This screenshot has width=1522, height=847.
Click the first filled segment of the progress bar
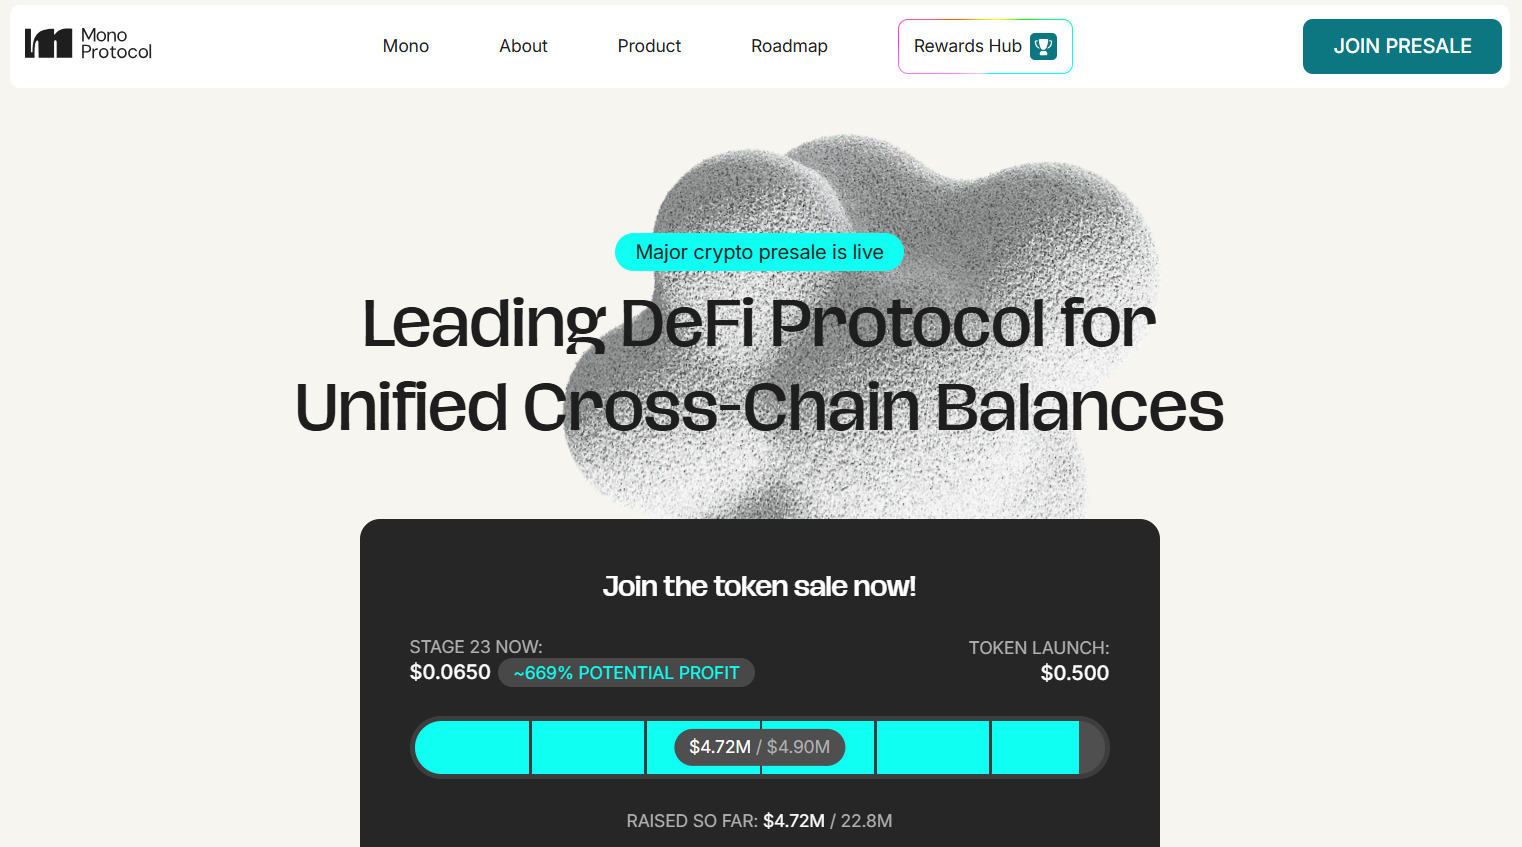pos(472,747)
